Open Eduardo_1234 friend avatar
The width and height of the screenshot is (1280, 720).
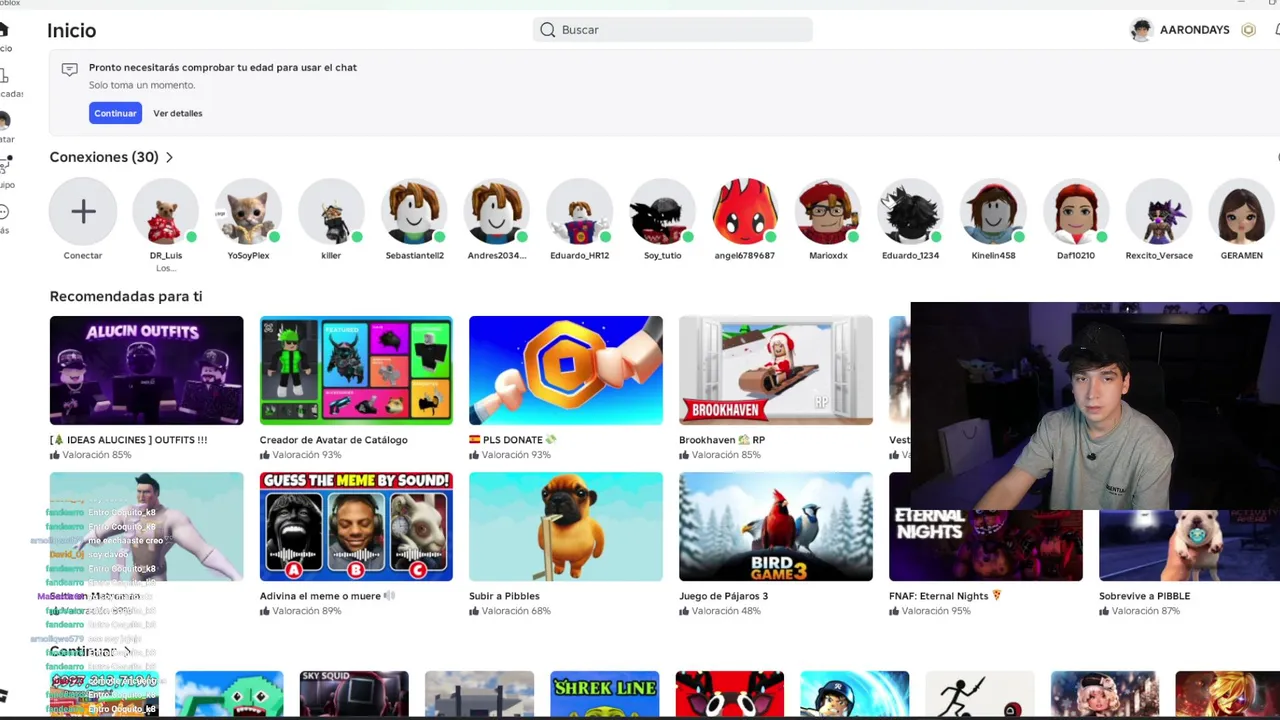coord(911,211)
